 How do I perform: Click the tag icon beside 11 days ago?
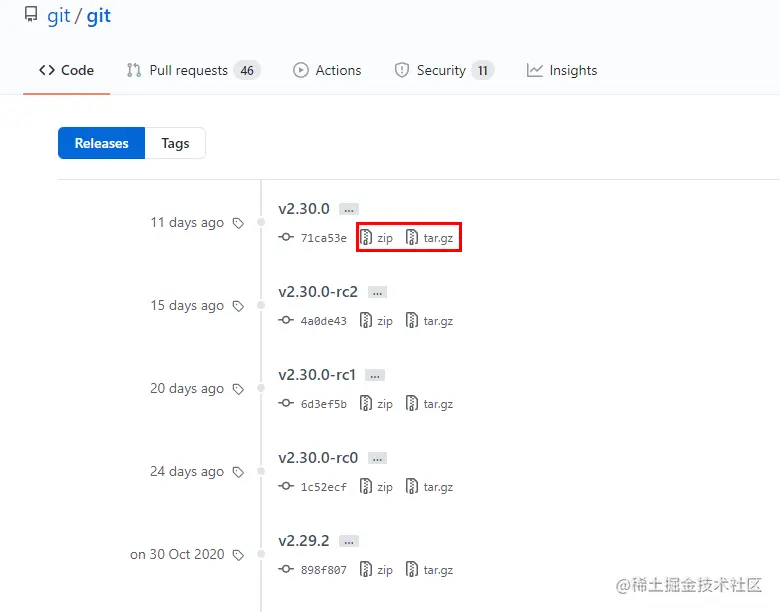(x=238, y=223)
